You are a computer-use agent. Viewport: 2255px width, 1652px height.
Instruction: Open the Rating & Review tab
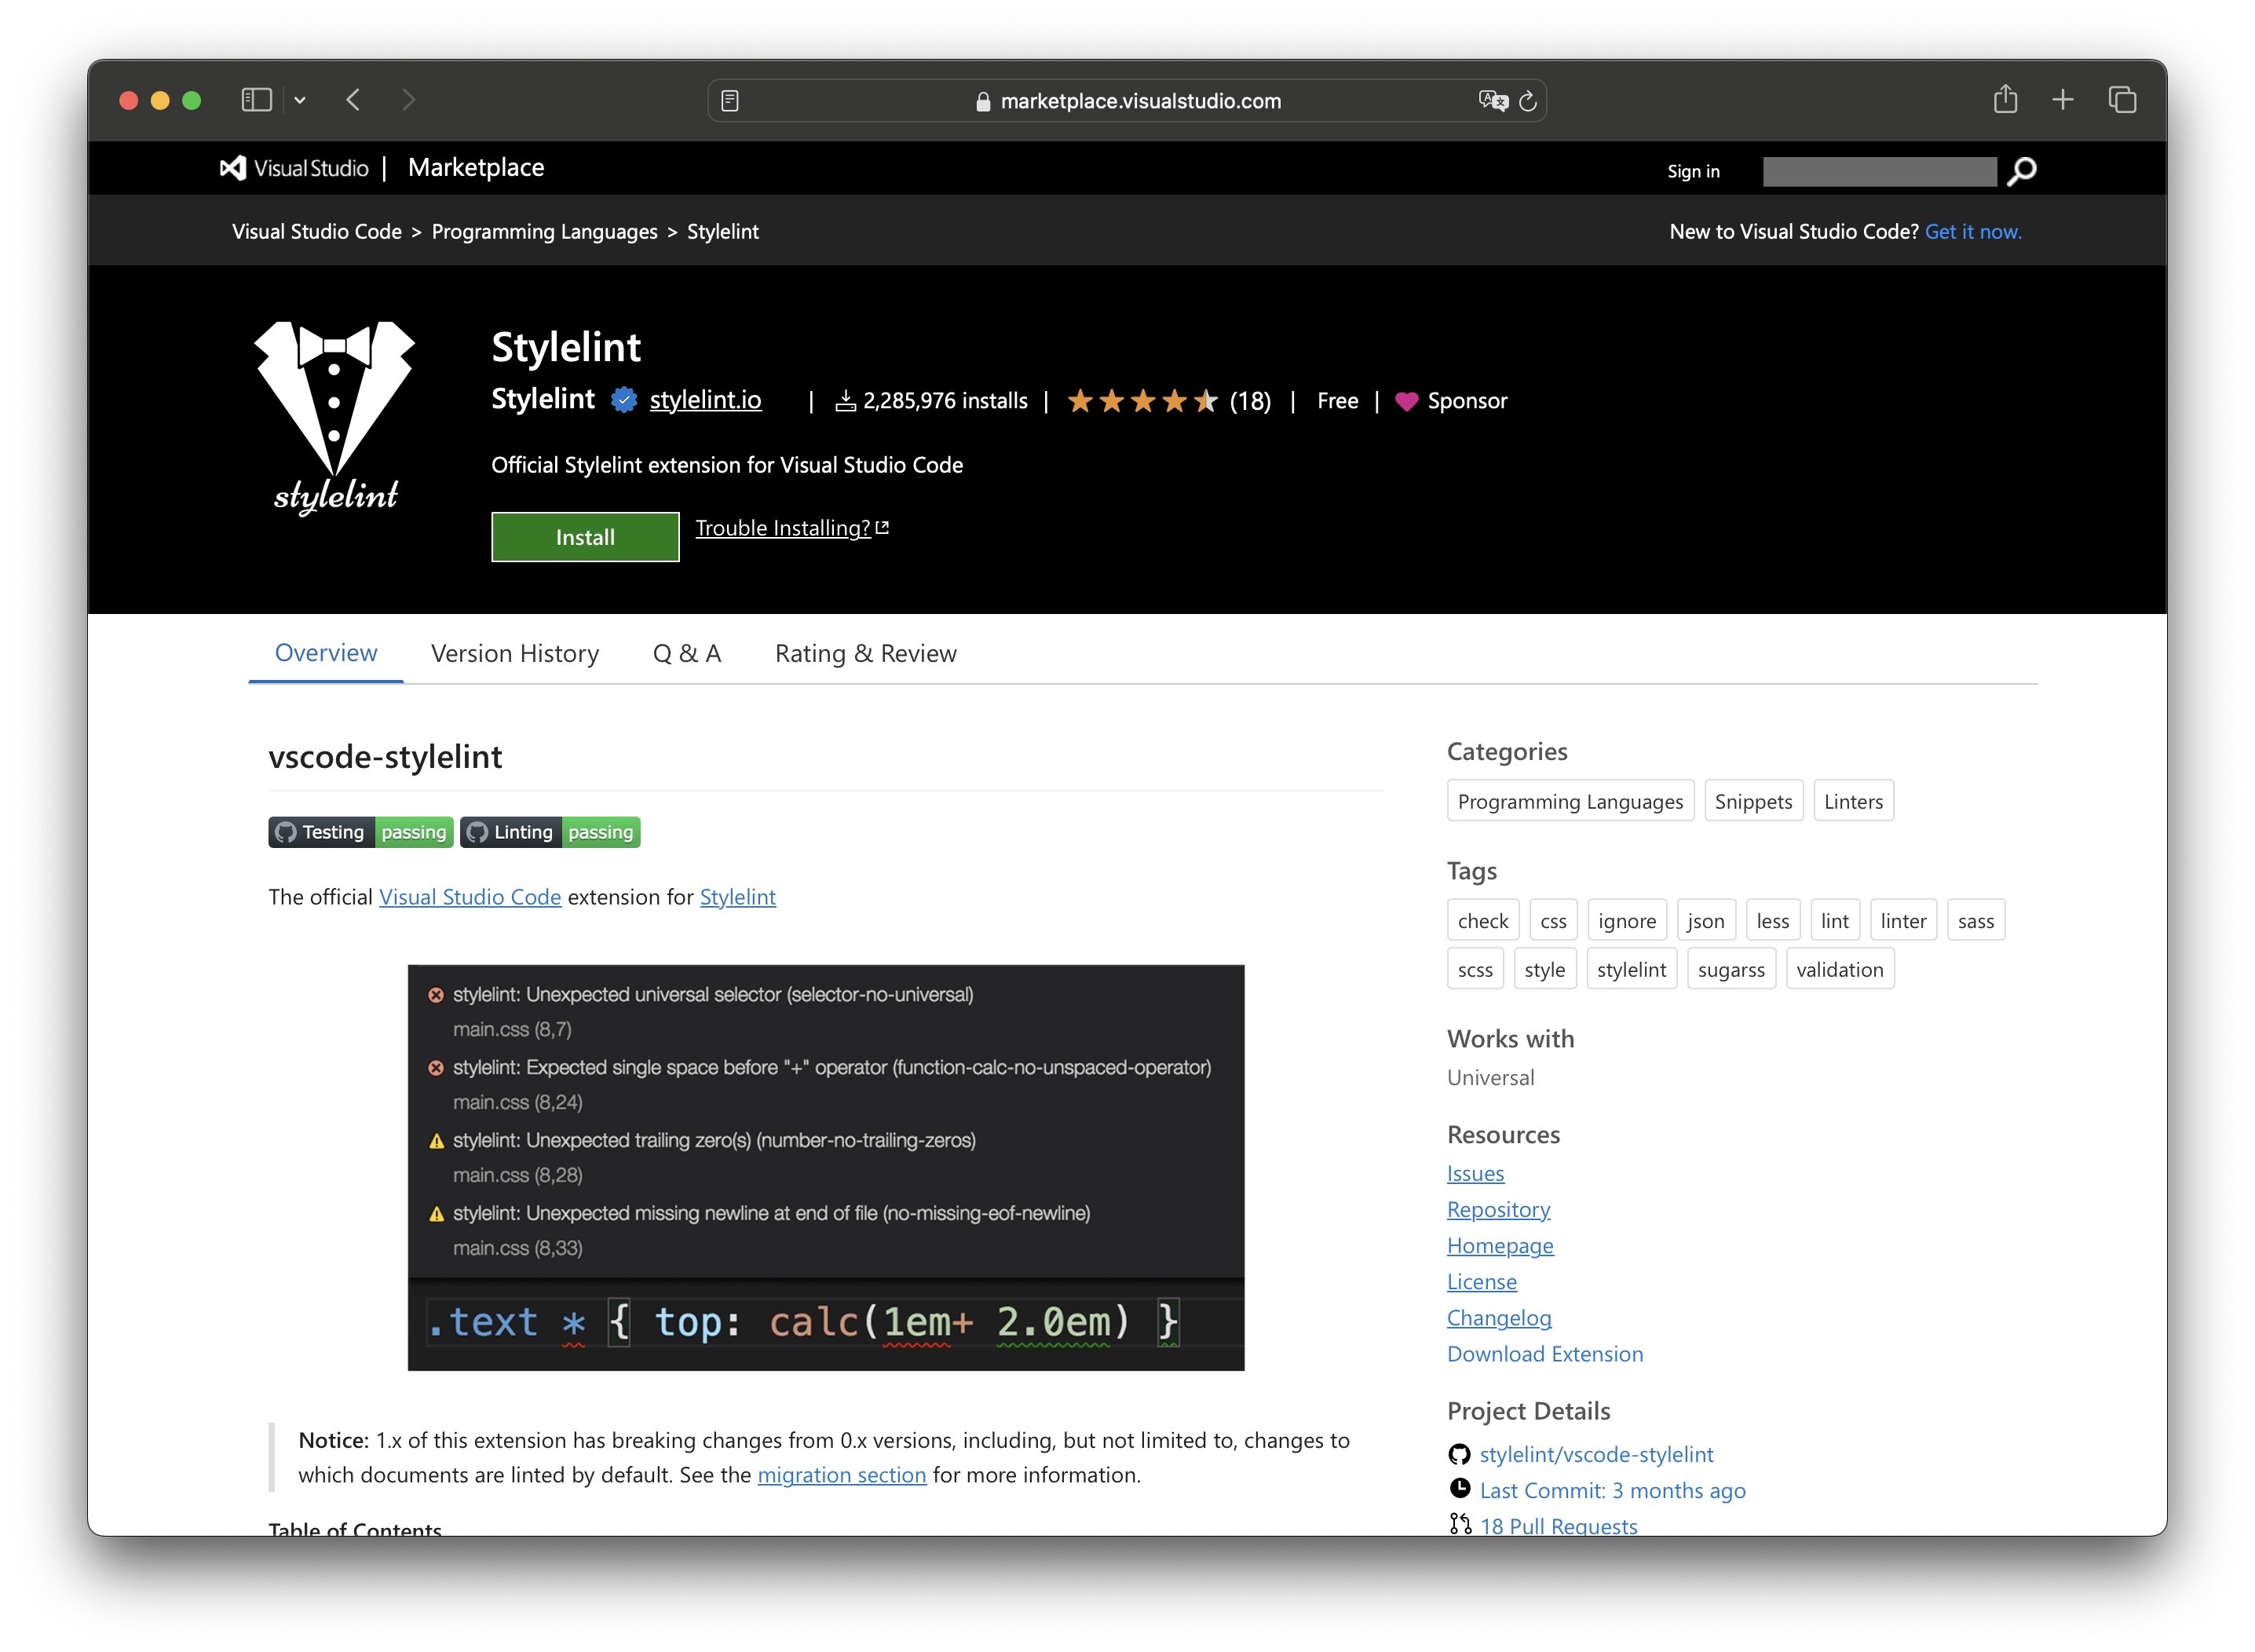point(865,653)
